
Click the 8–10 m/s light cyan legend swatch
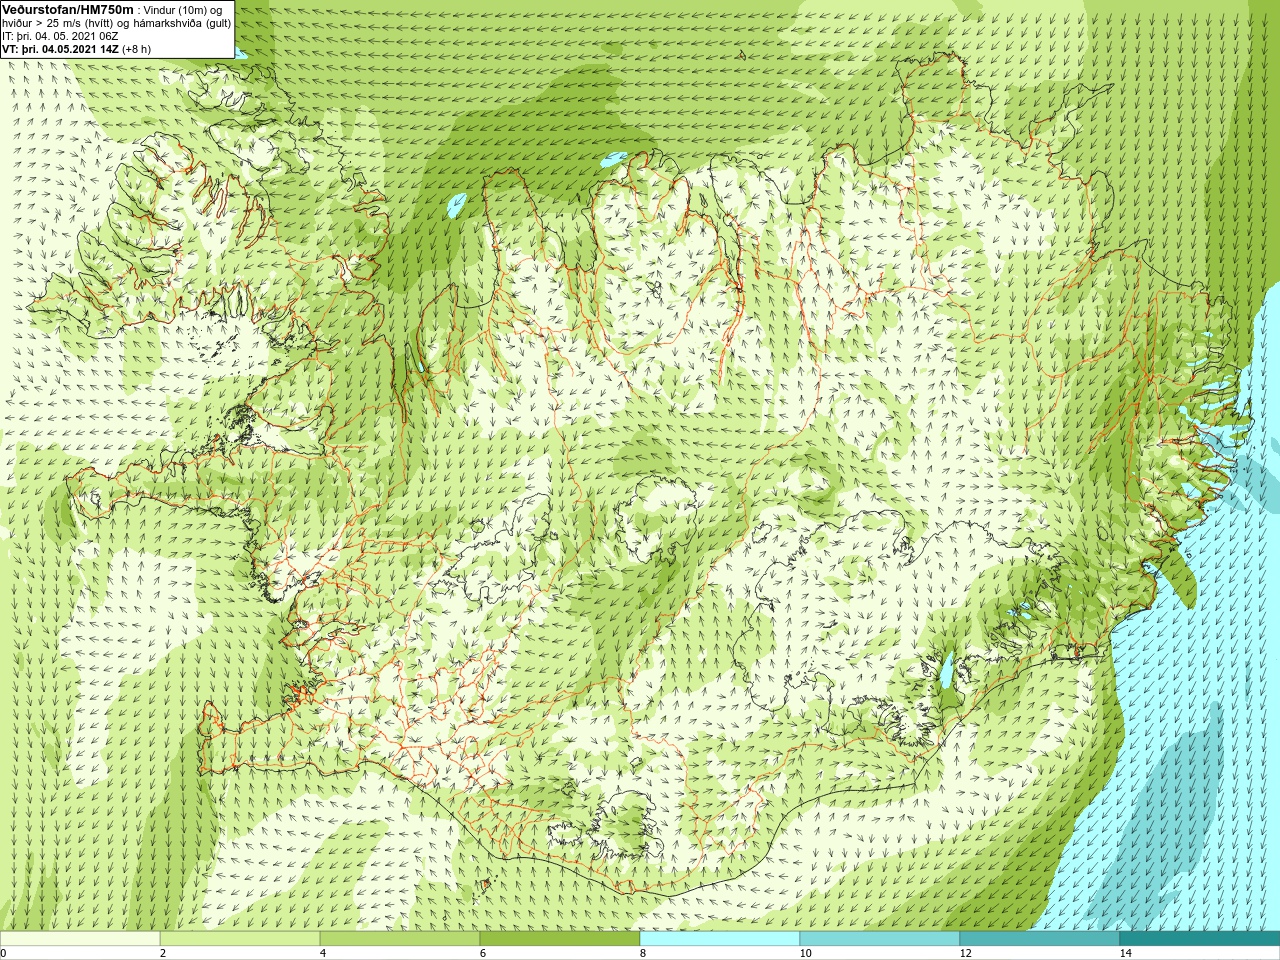(720, 939)
